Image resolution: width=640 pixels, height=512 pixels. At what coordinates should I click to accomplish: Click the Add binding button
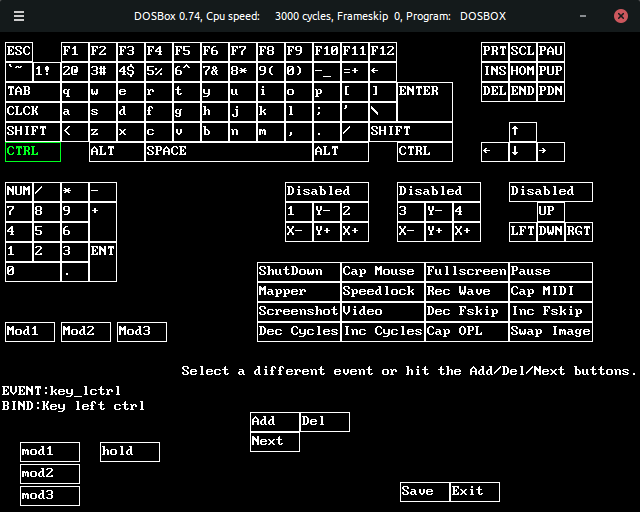click(x=275, y=422)
